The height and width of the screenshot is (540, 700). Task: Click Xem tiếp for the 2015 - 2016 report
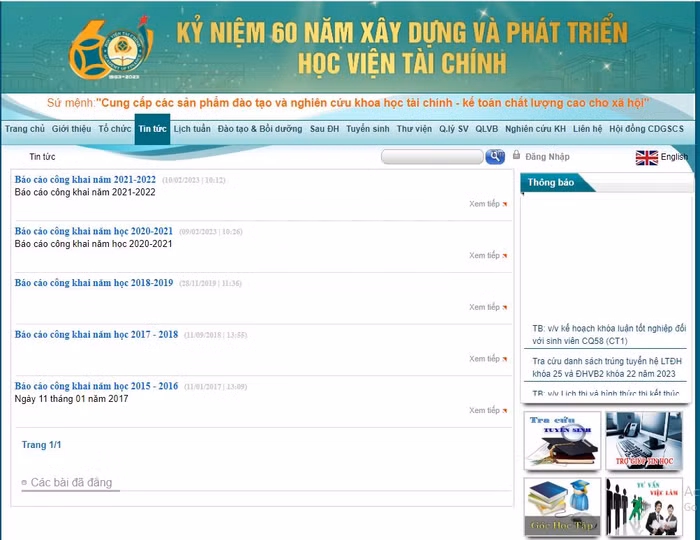coord(484,410)
